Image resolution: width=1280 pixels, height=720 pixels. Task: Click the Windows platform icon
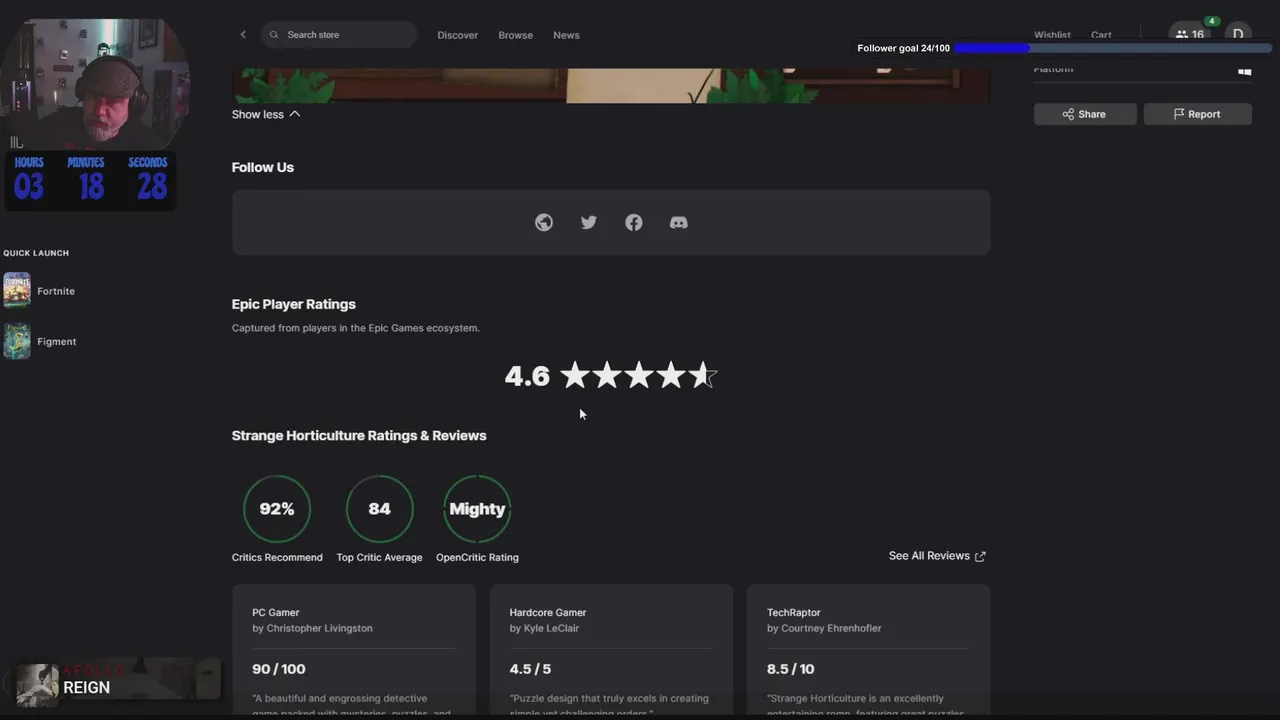(1245, 71)
